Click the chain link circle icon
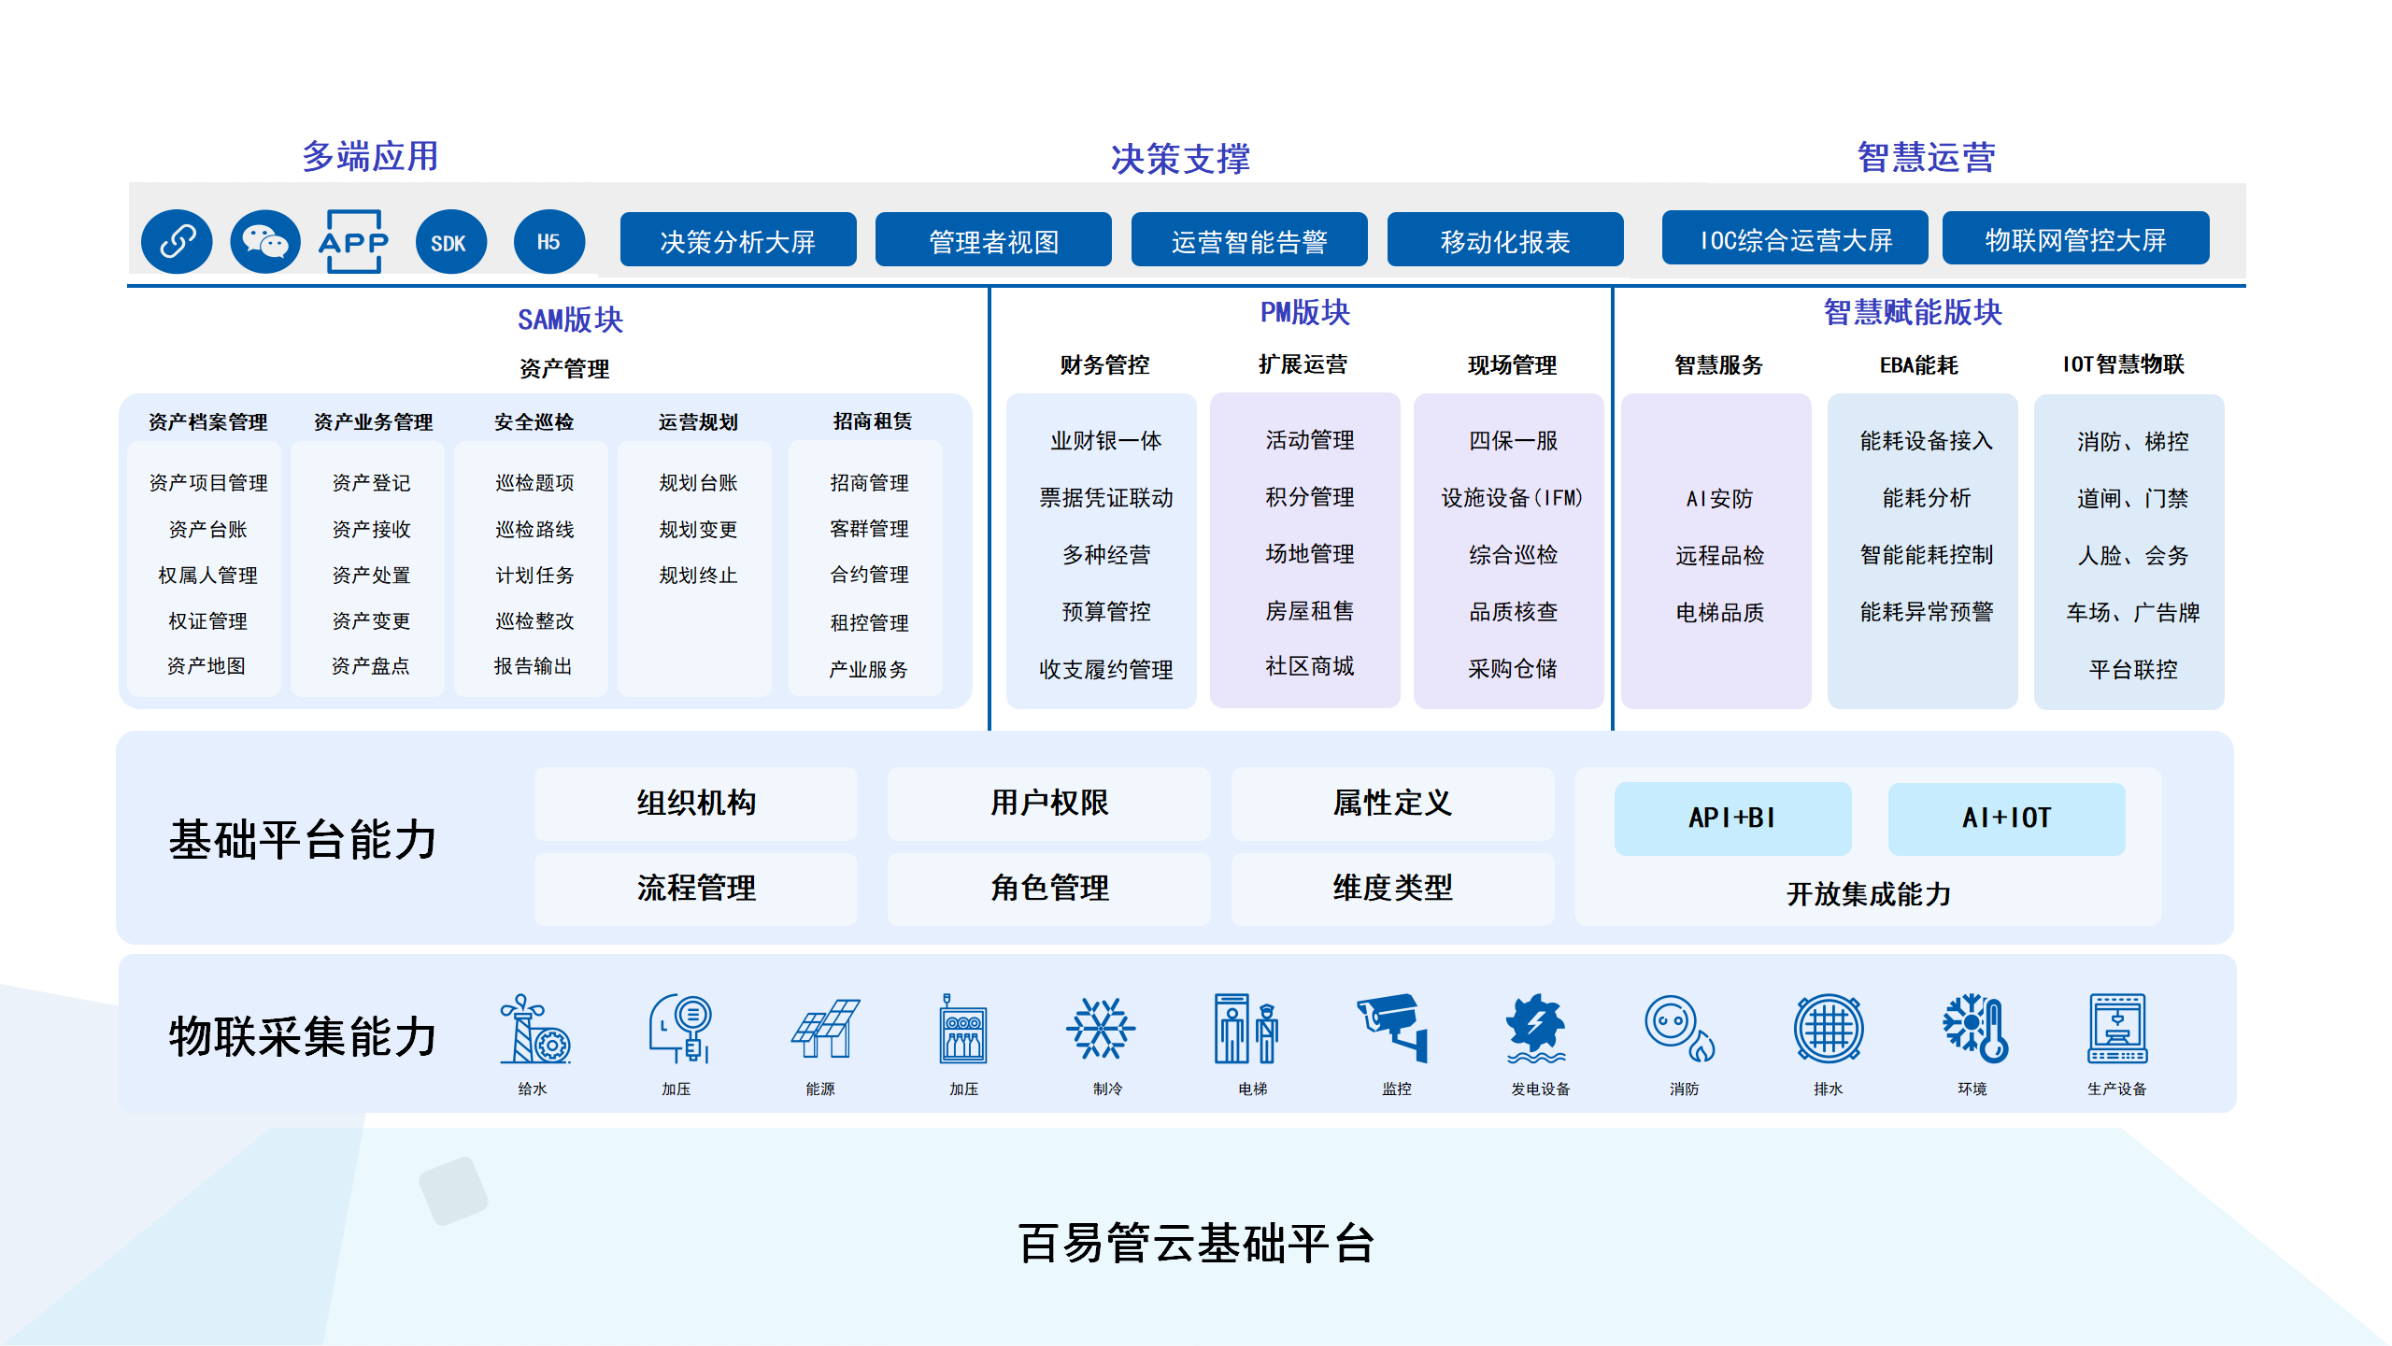 [177, 241]
